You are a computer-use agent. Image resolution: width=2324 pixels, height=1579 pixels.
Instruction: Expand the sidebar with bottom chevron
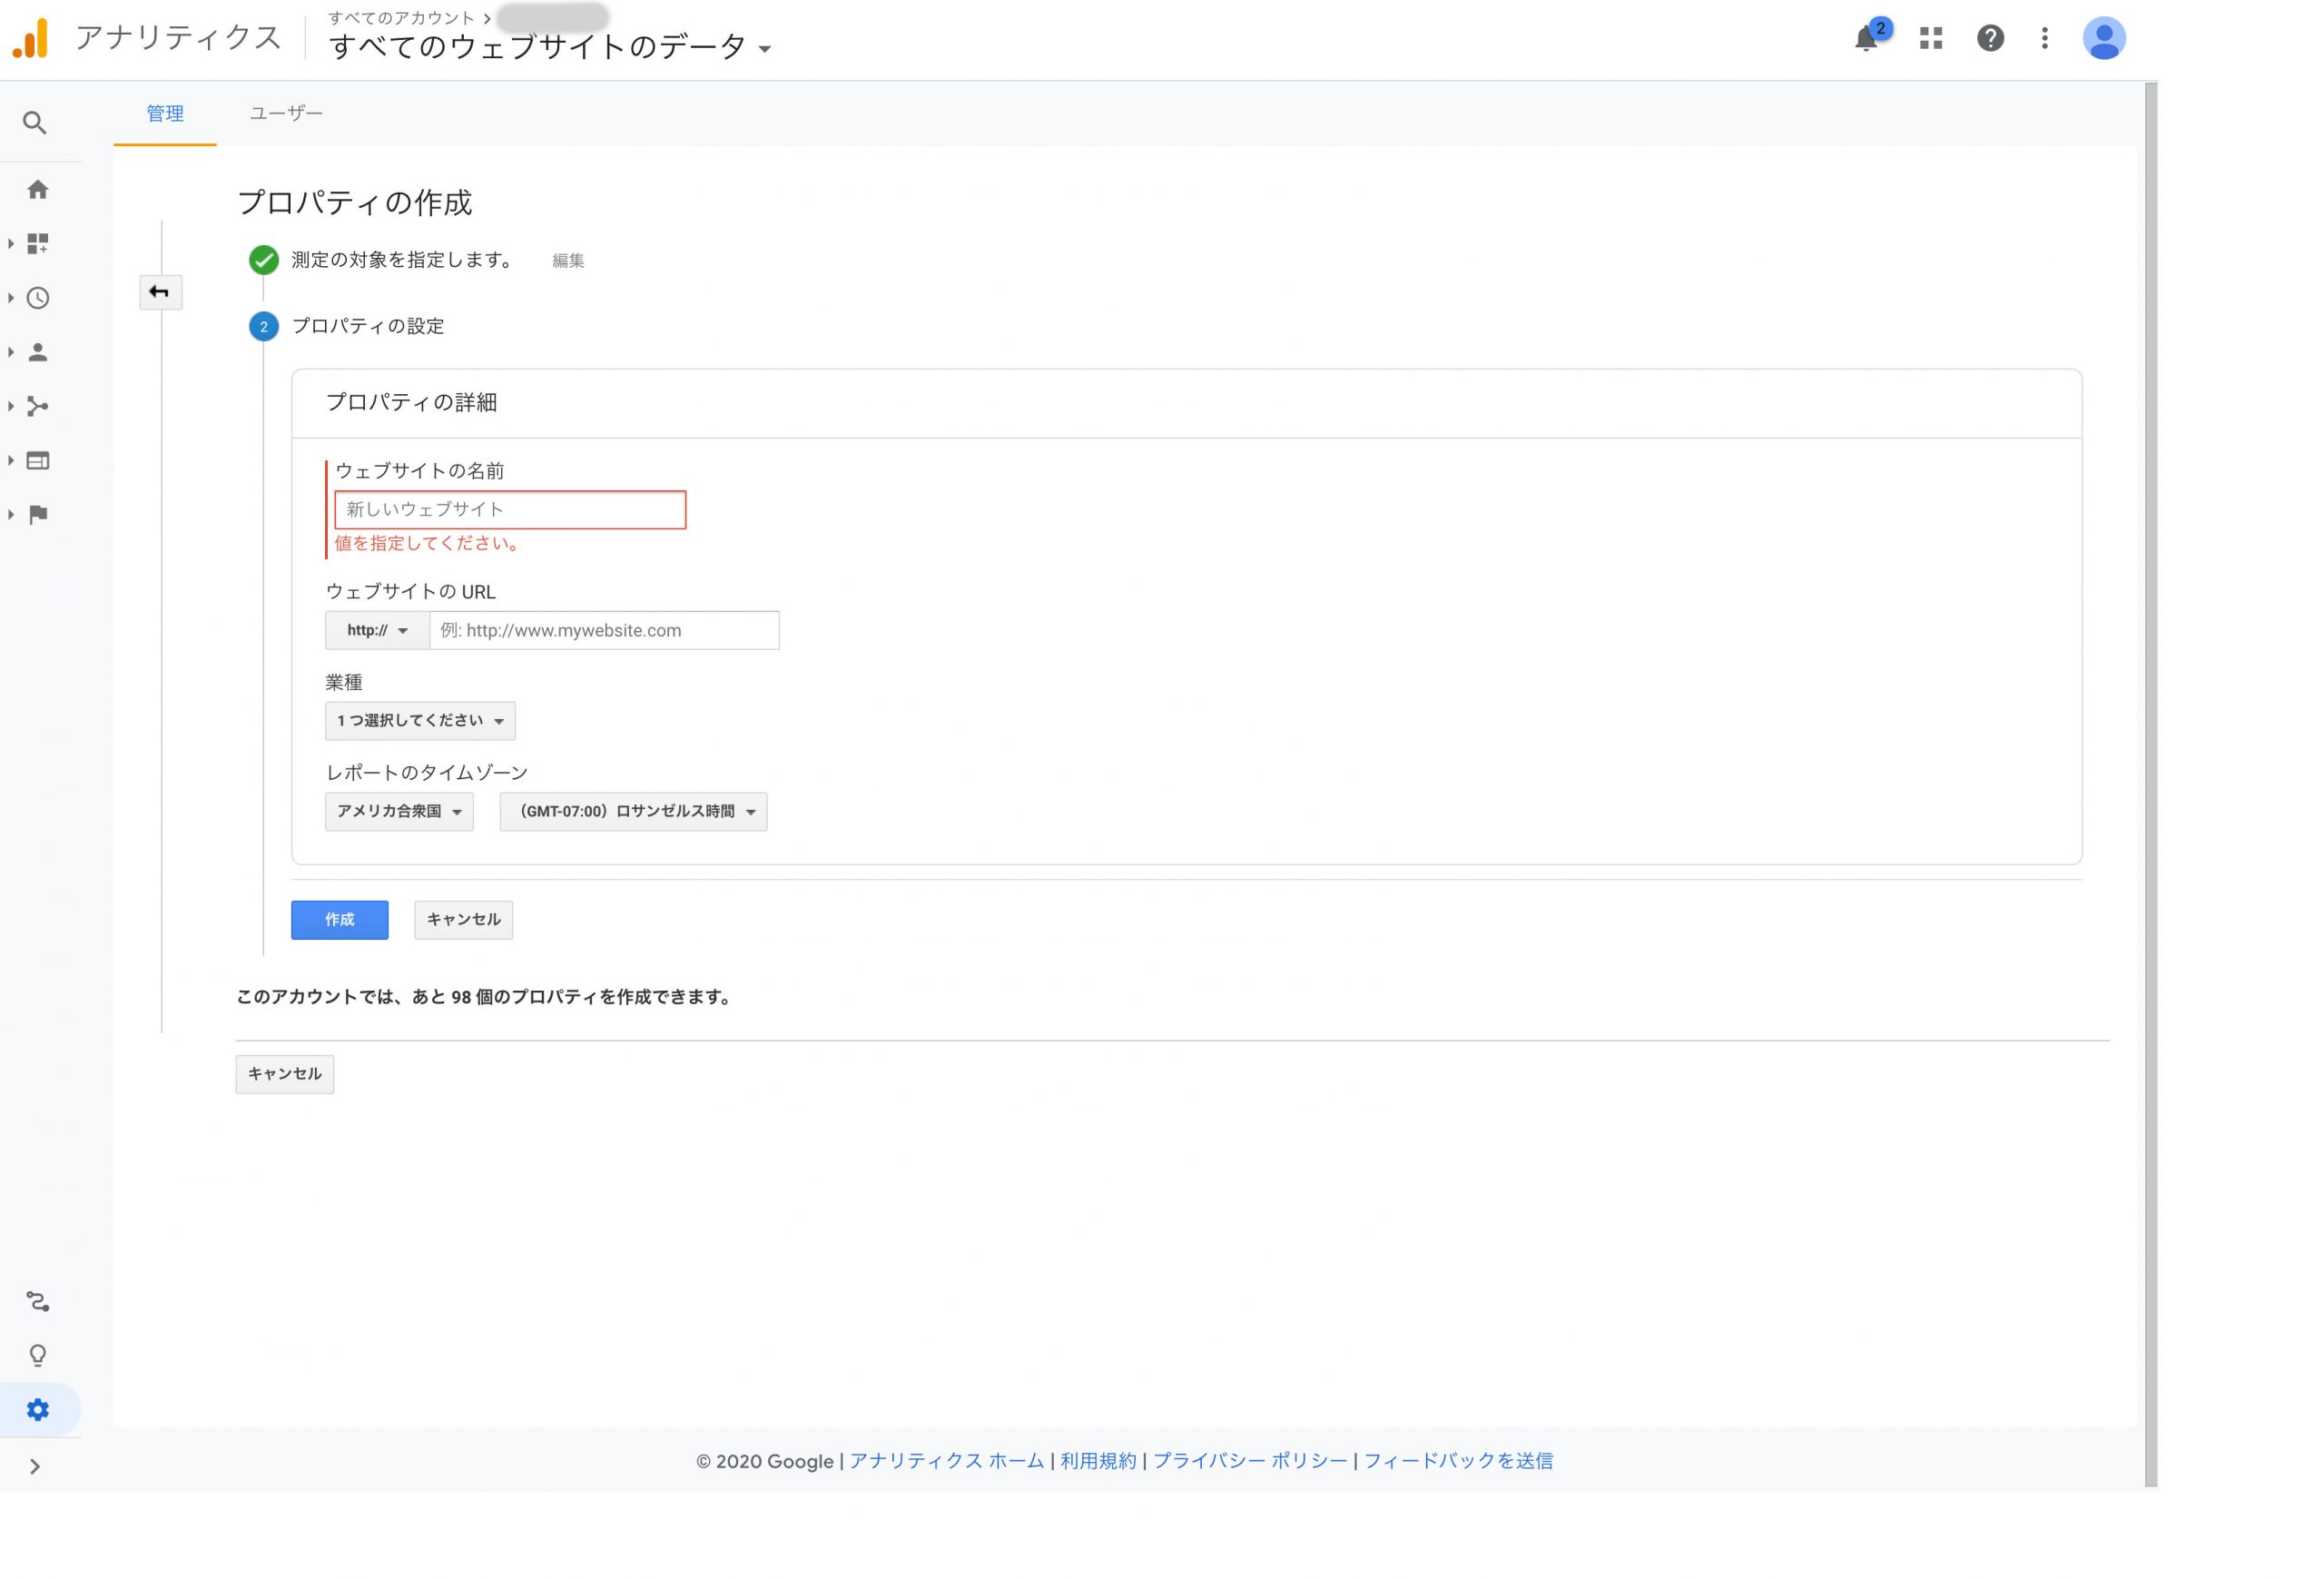(35, 1467)
